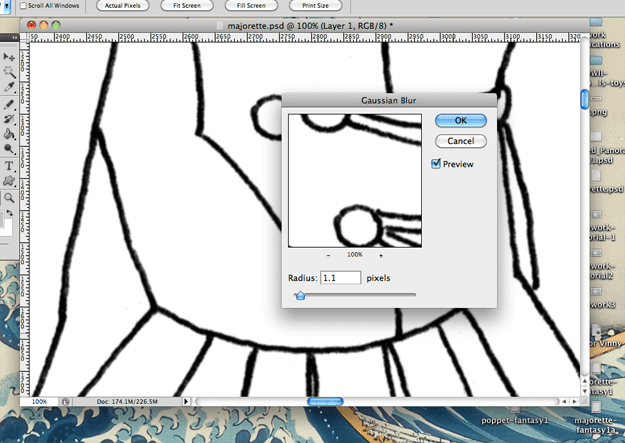Click the status bar preview icon
The width and height of the screenshot is (625, 443).
[x=66, y=402]
